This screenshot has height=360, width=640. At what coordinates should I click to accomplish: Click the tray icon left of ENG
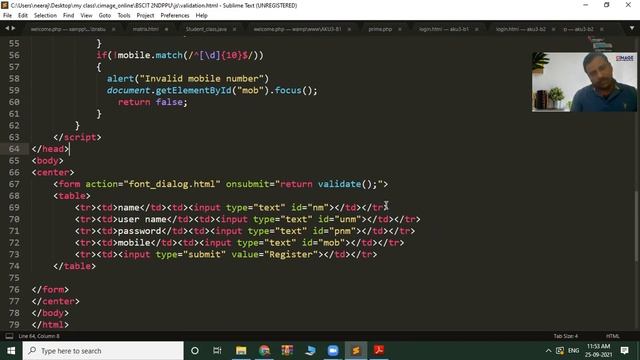[x=560, y=351]
